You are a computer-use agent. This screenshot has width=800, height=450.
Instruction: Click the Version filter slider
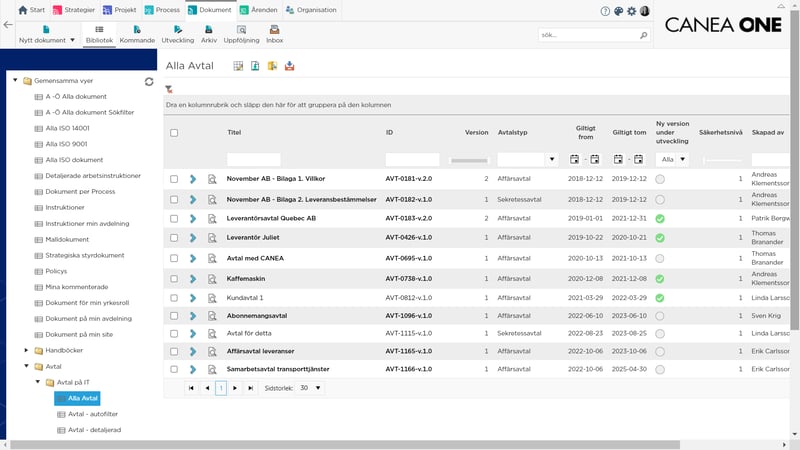pos(469,161)
